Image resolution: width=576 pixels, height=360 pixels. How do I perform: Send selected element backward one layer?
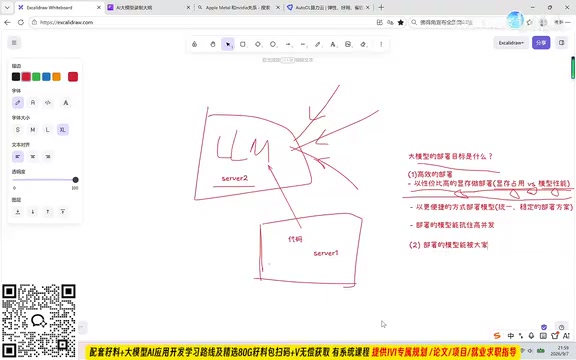[33, 212]
